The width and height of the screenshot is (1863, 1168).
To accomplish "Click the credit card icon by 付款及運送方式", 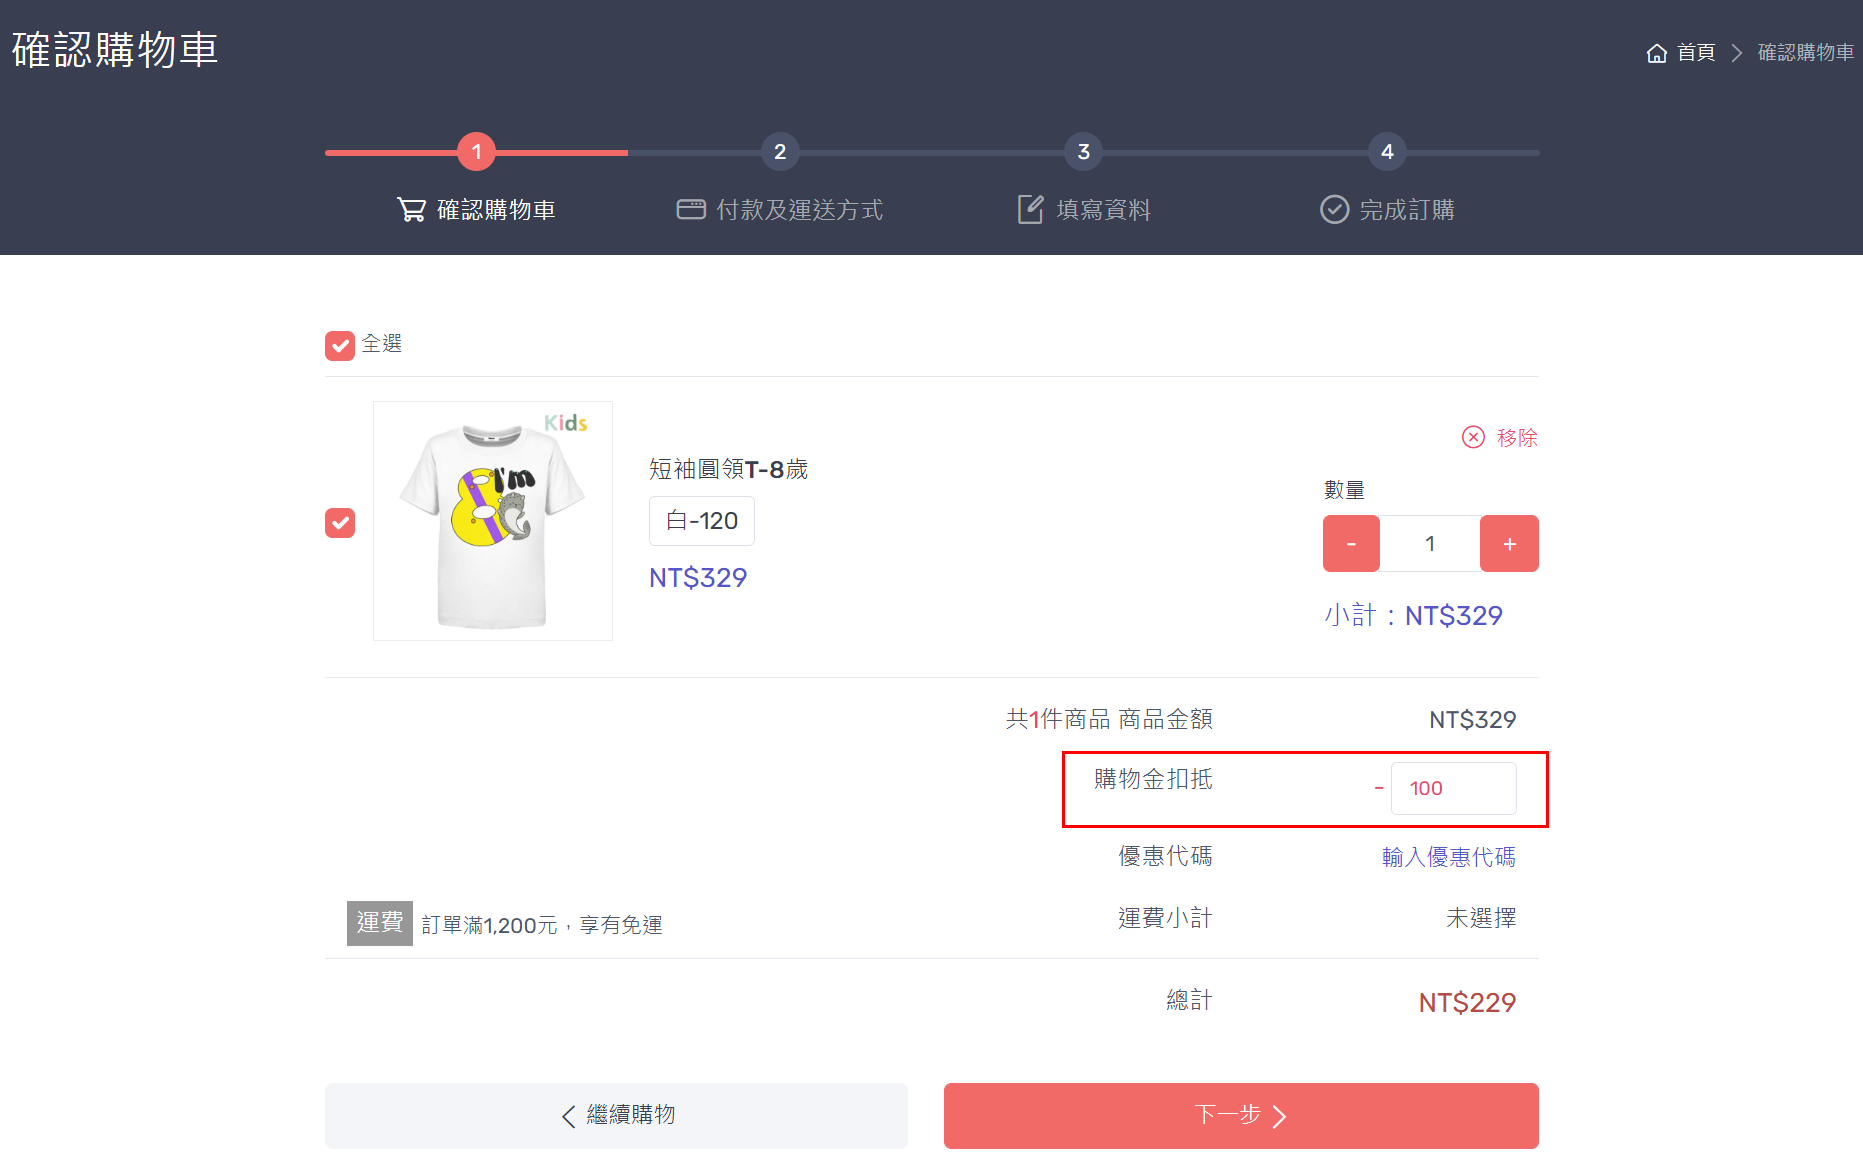I will pyautogui.click(x=691, y=209).
